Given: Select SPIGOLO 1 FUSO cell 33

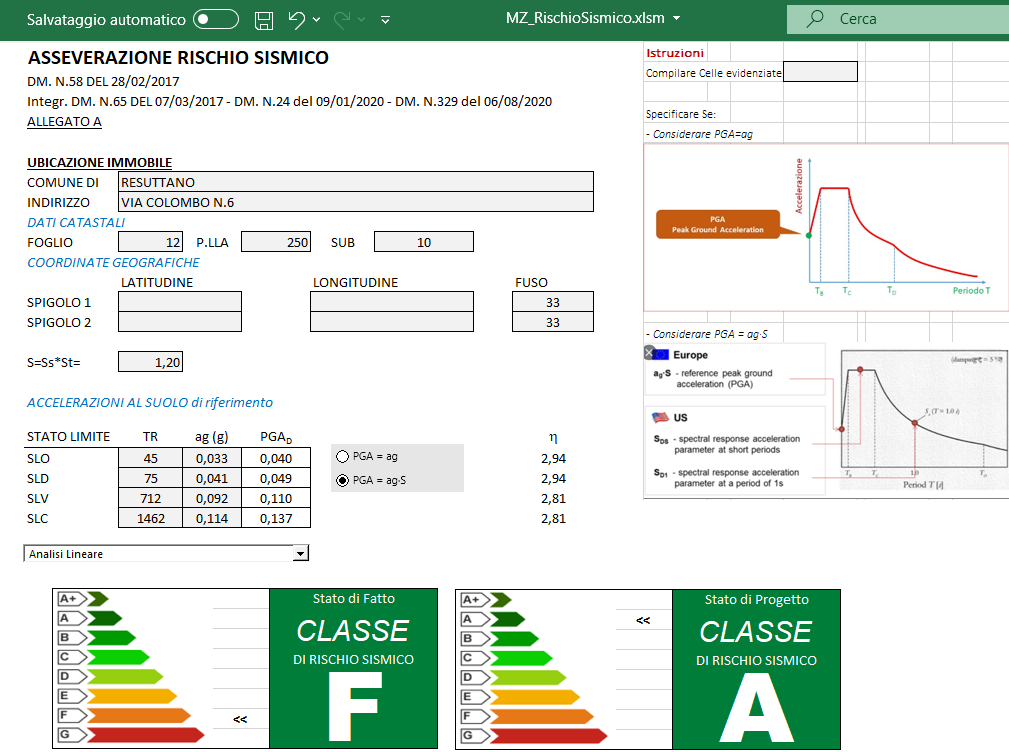Looking at the screenshot, I should coord(553,302).
